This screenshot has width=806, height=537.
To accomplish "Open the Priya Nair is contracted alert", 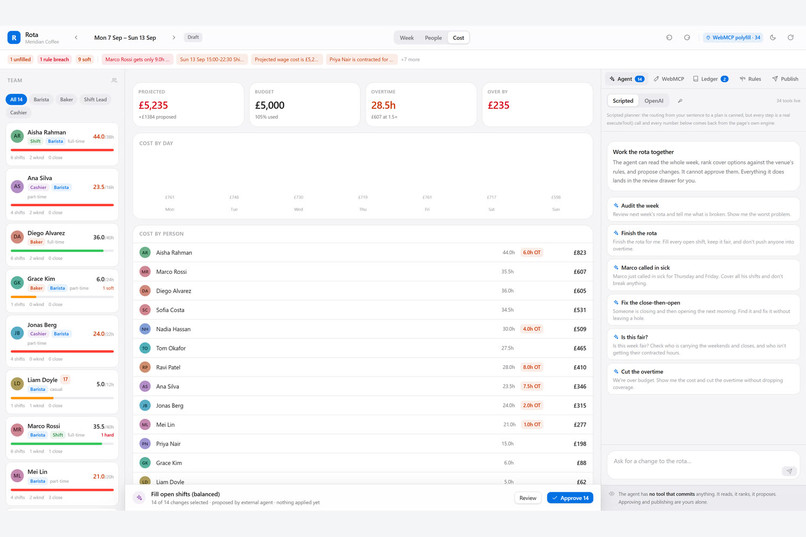I will coord(361,60).
